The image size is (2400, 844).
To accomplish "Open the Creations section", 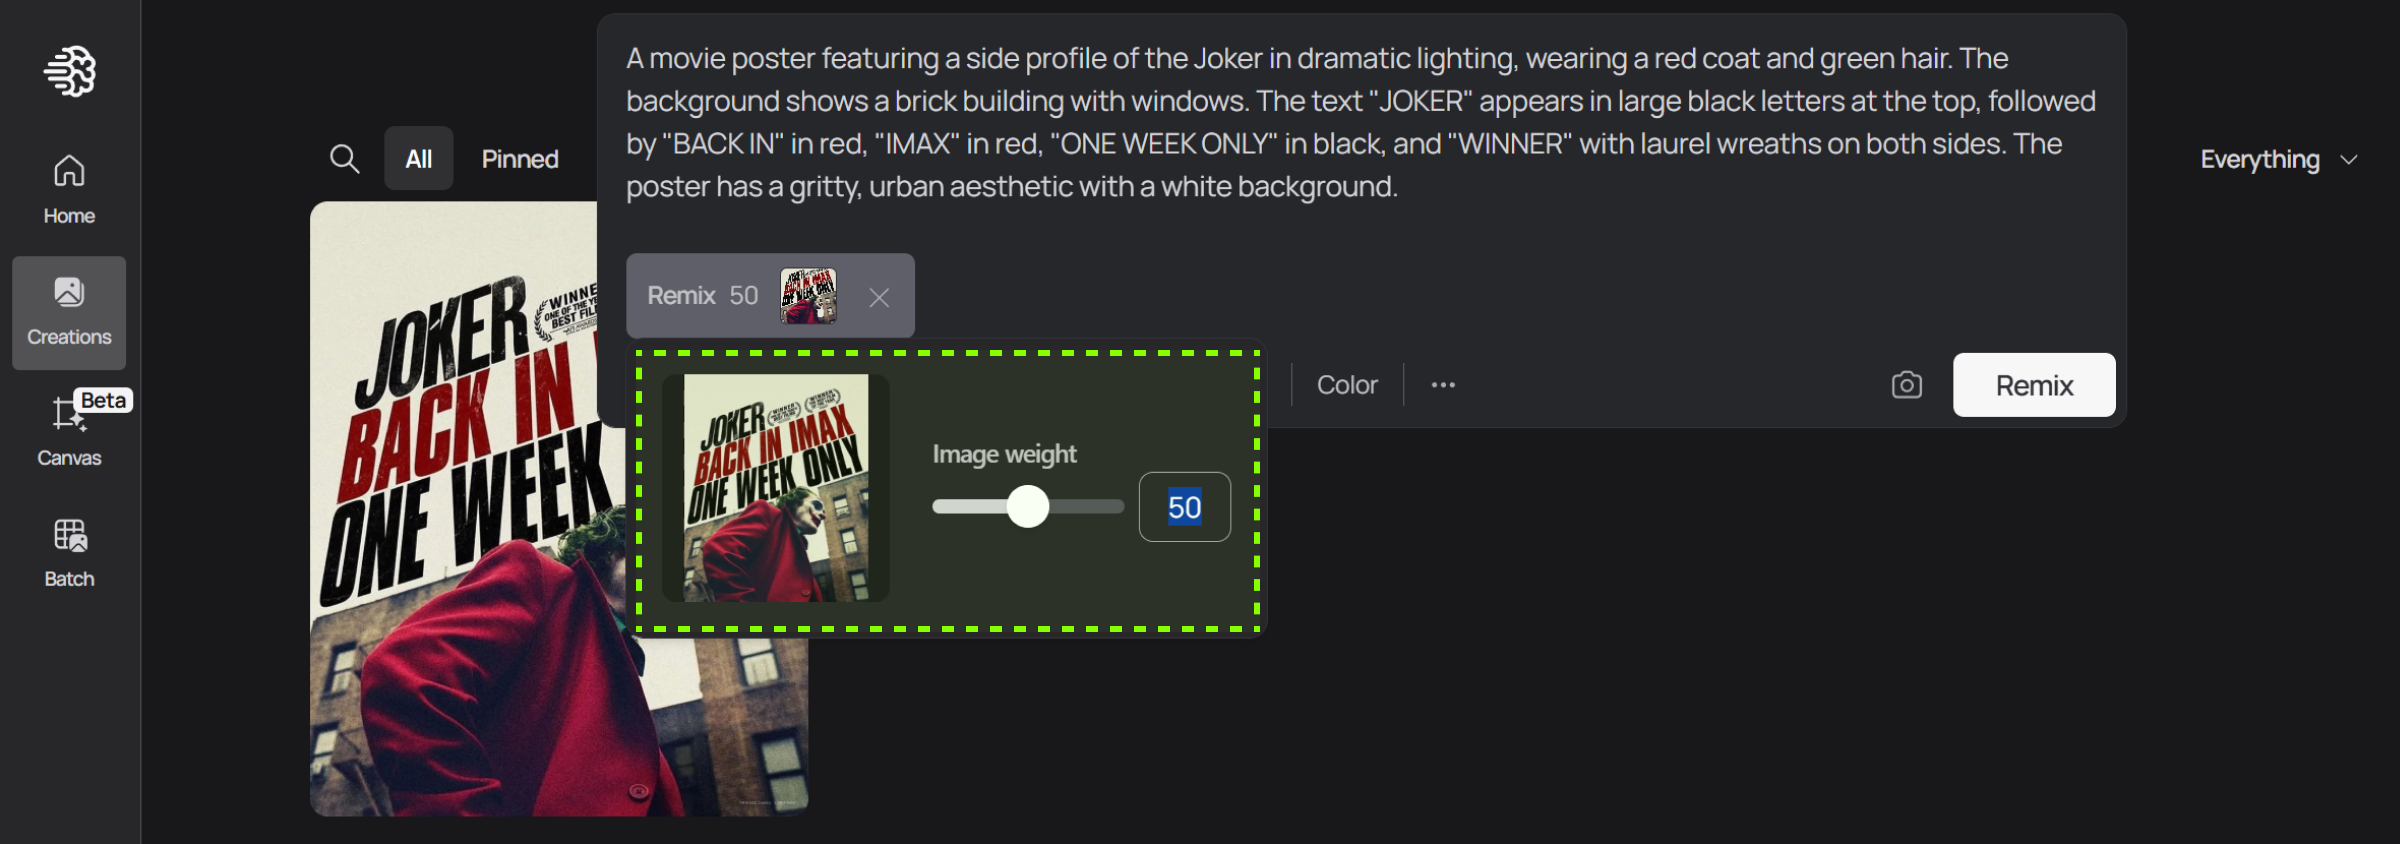I will [x=69, y=313].
